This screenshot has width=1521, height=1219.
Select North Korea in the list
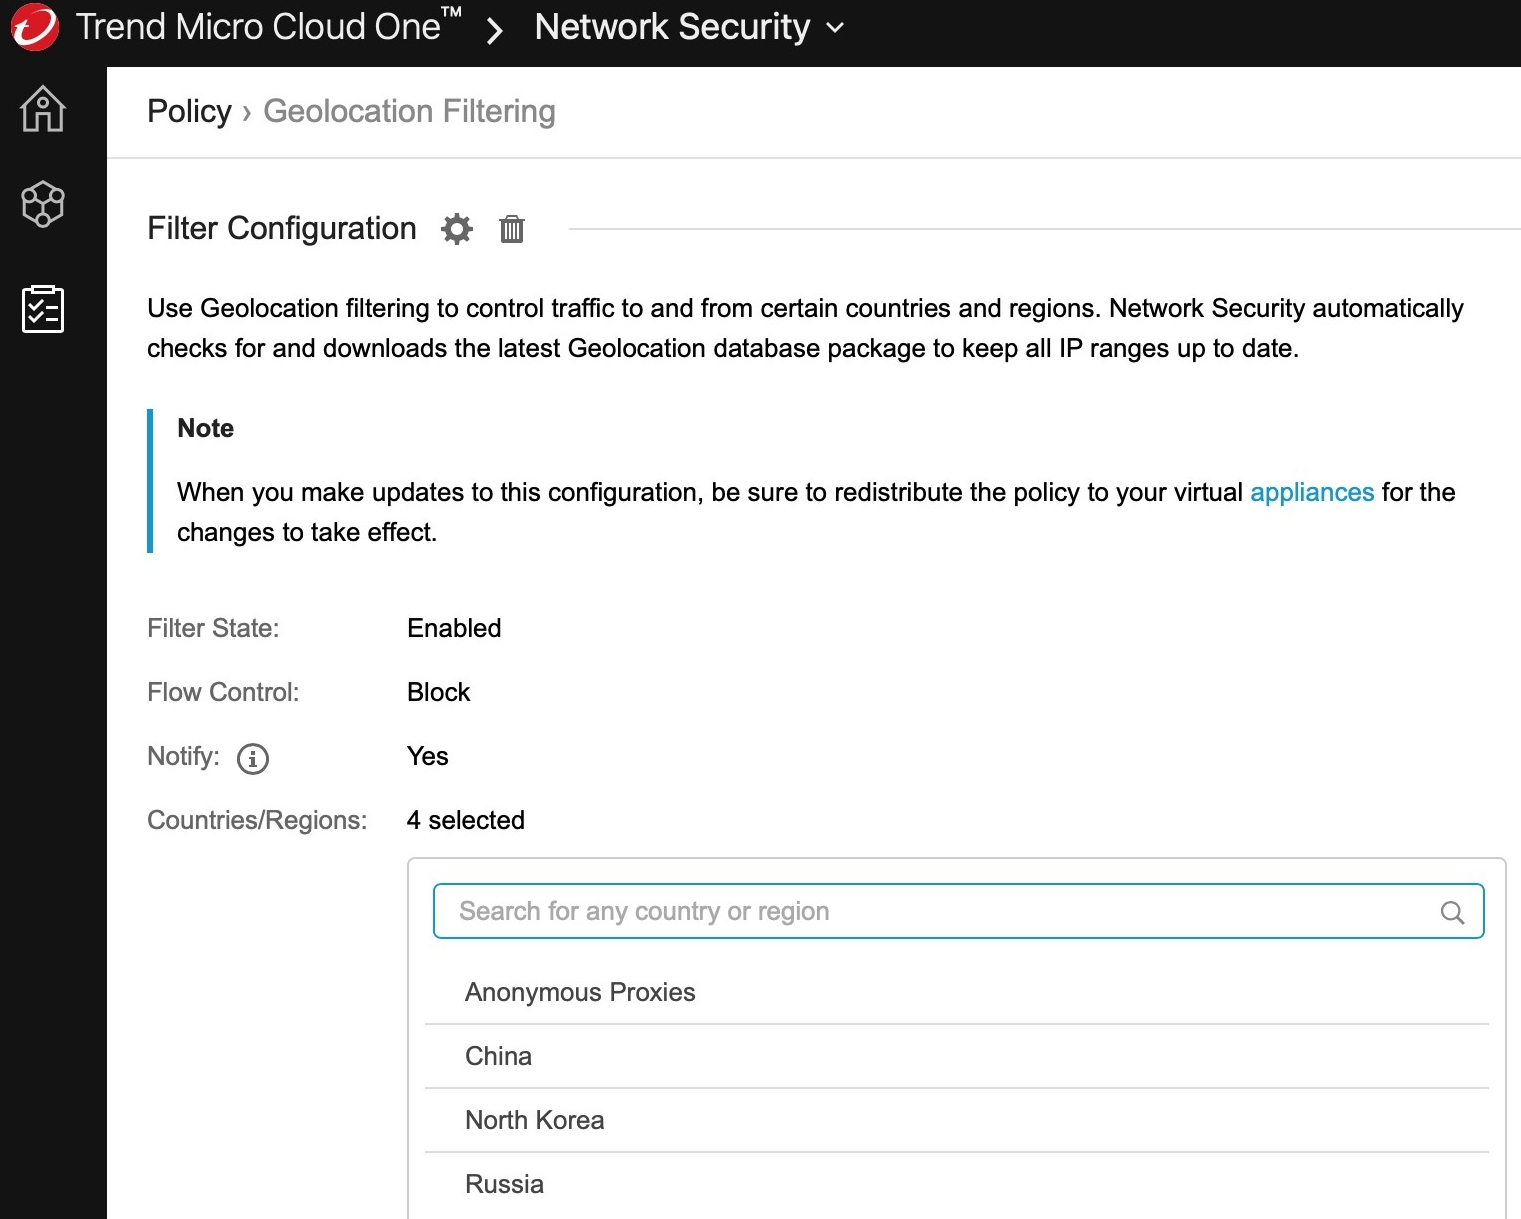[x=957, y=1120]
